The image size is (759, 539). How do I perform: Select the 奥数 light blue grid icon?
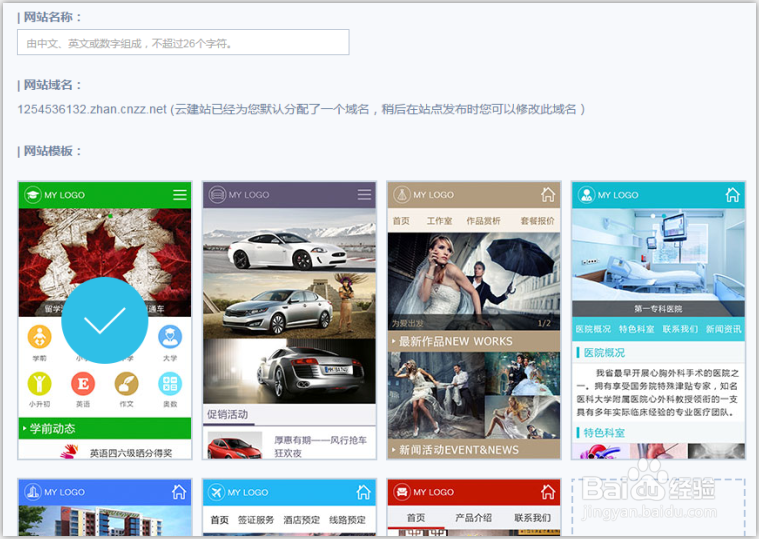pyautogui.click(x=170, y=384)
